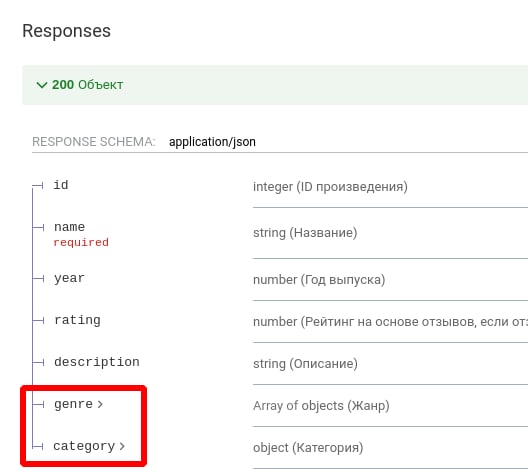Expand the category field chevron
Image resolution: width=528 pixels, height=473 pixels.
point(122,446)
